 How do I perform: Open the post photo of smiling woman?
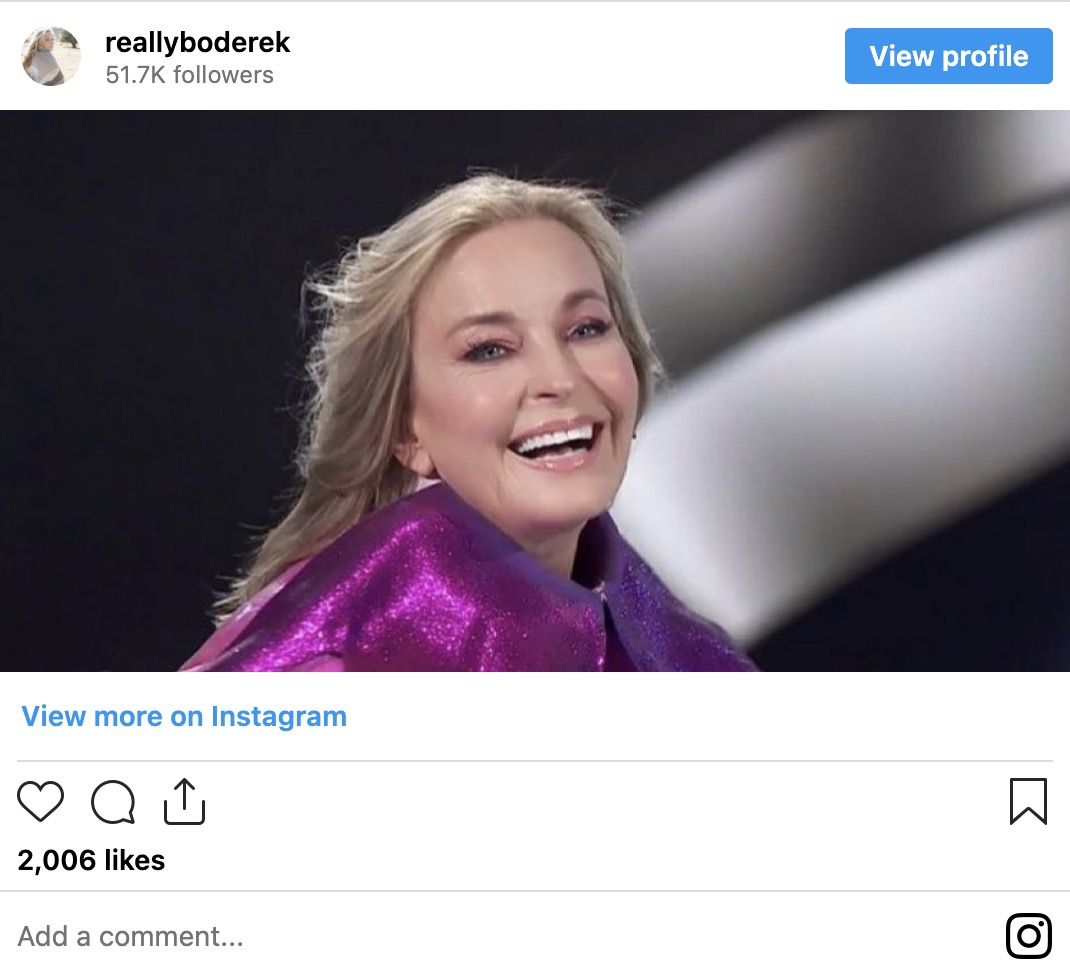click(535, 390)
